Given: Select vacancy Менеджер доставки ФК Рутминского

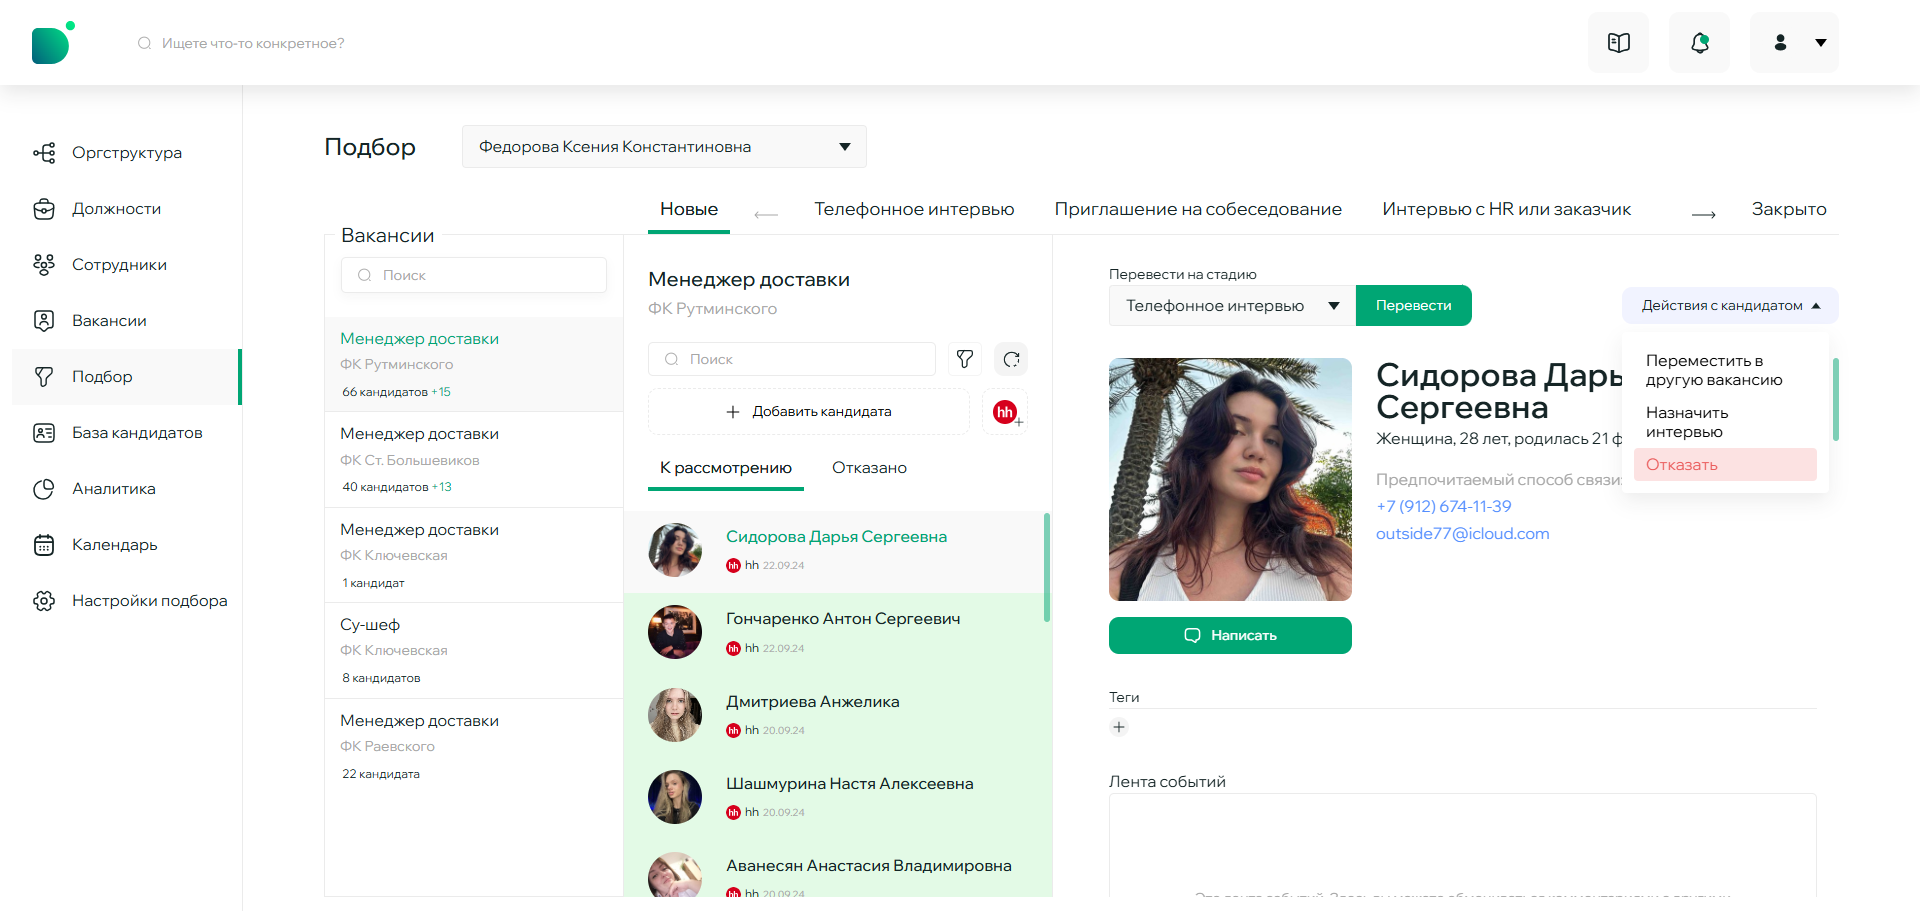Looking at the screenshot, I should [474, 364].
